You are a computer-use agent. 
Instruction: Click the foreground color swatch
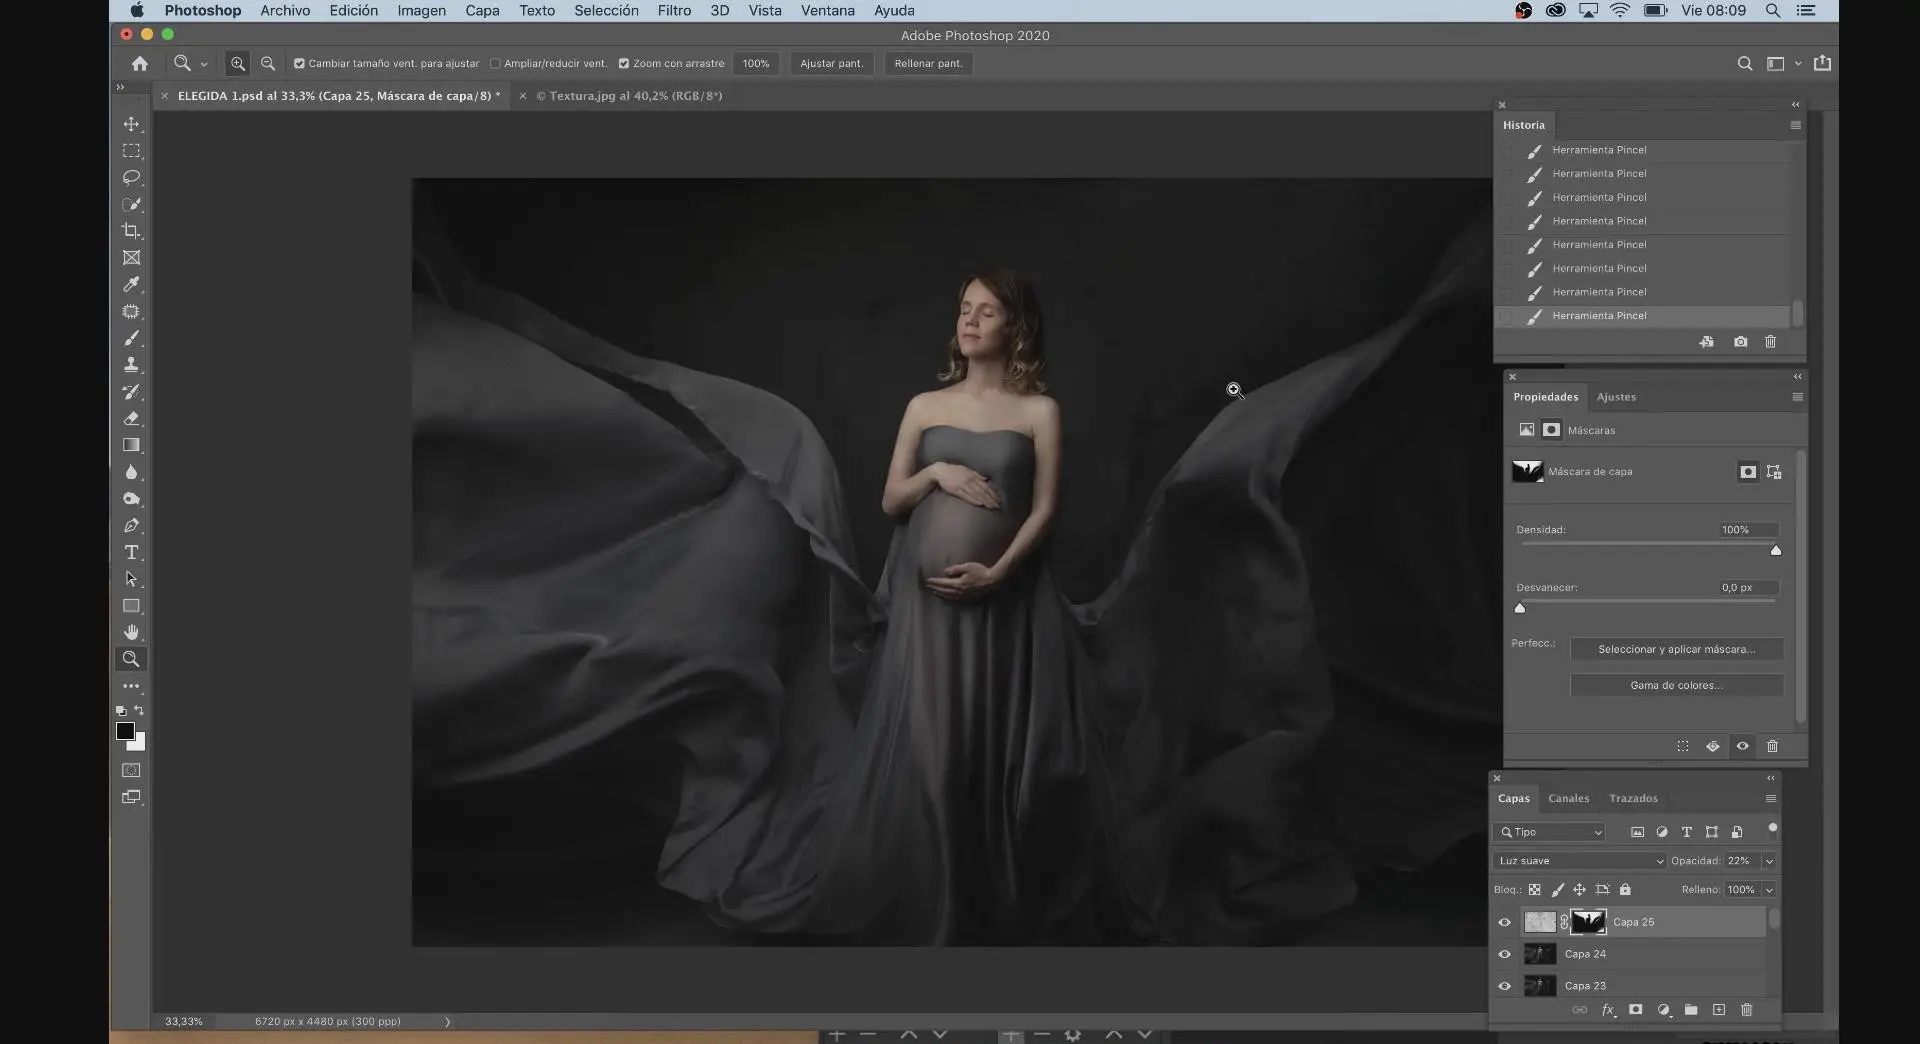click(125, 731)
